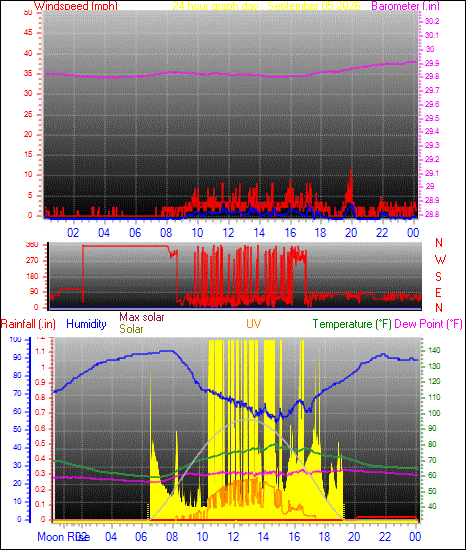Click the 270 degree wind direction value
Image resolution: width=466 pixels, height=550 pixels.
(32, 261)
